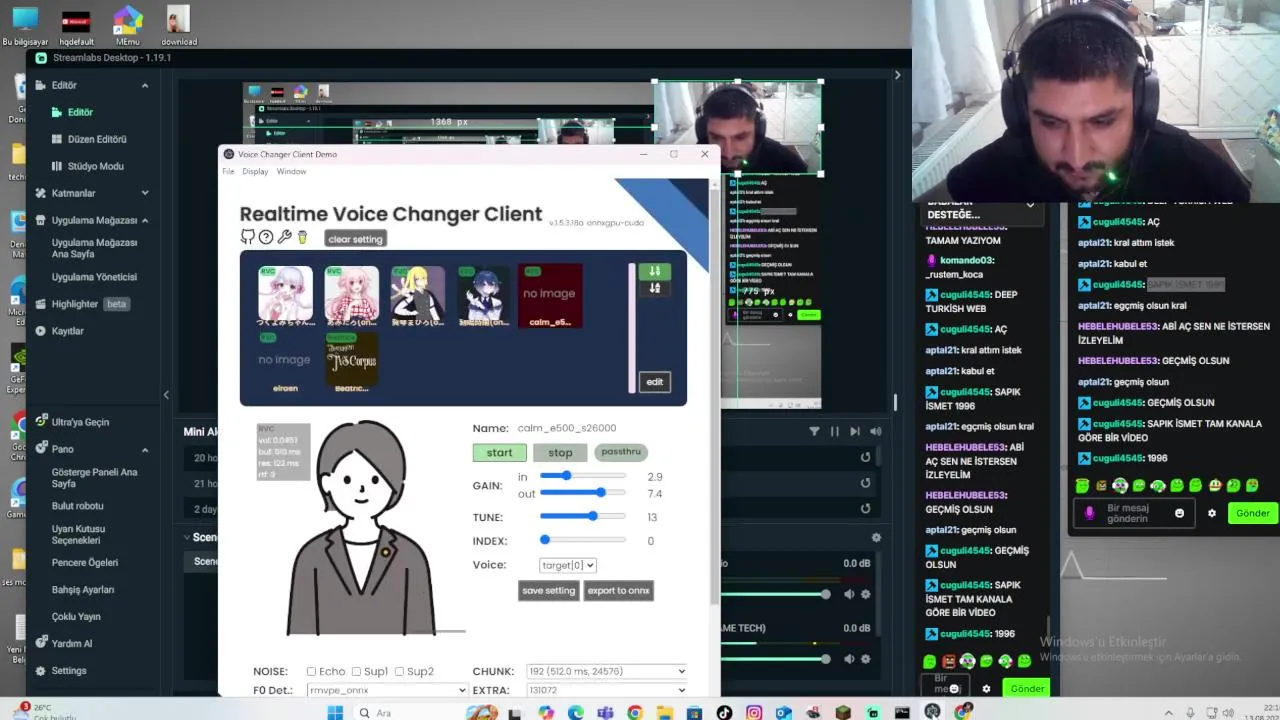Mute event alerts with speaker icon
This screenshot has width=1280, height=720.
coord(876,431)
